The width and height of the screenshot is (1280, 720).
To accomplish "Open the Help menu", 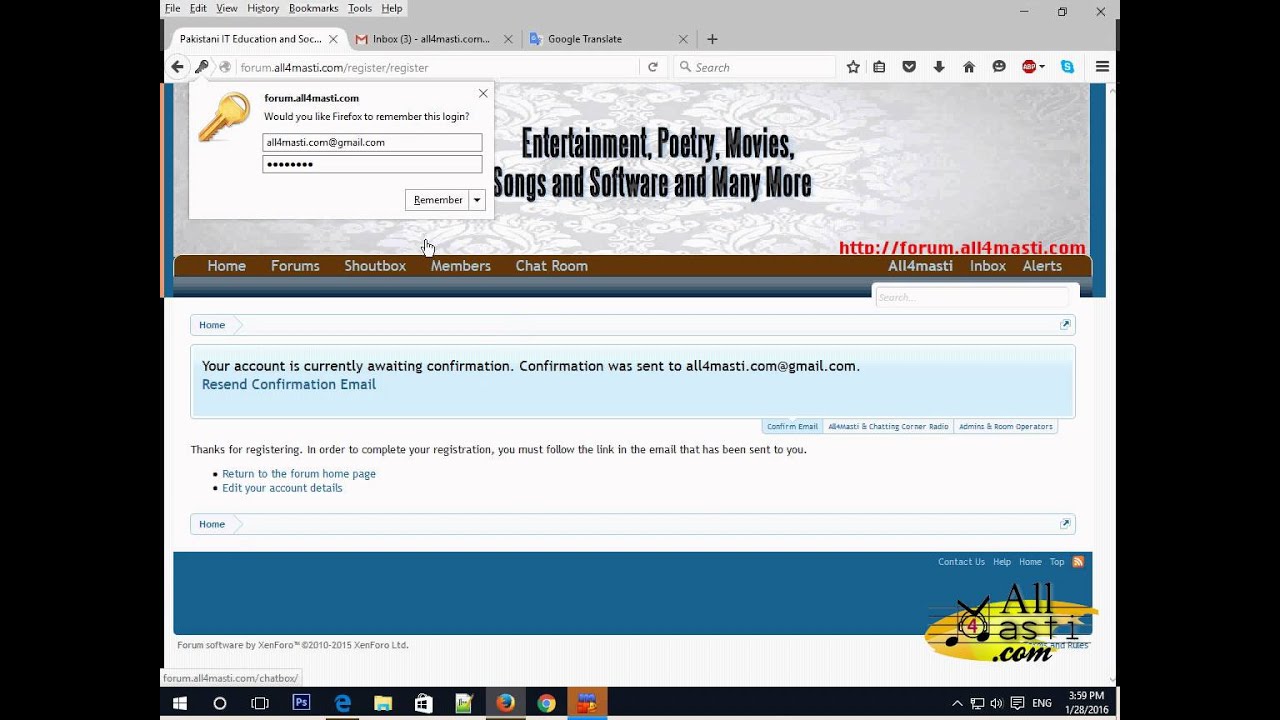I will click(392, 8).
